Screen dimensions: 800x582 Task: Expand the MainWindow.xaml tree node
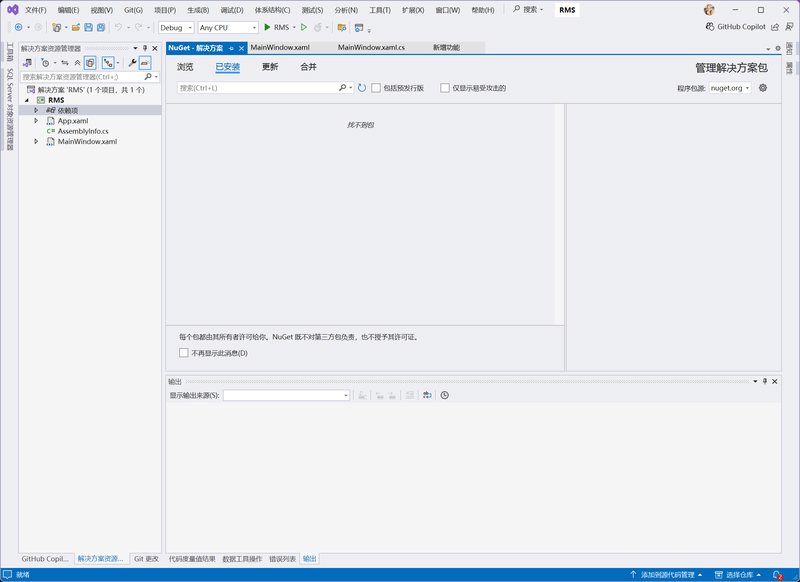point(37,142)
